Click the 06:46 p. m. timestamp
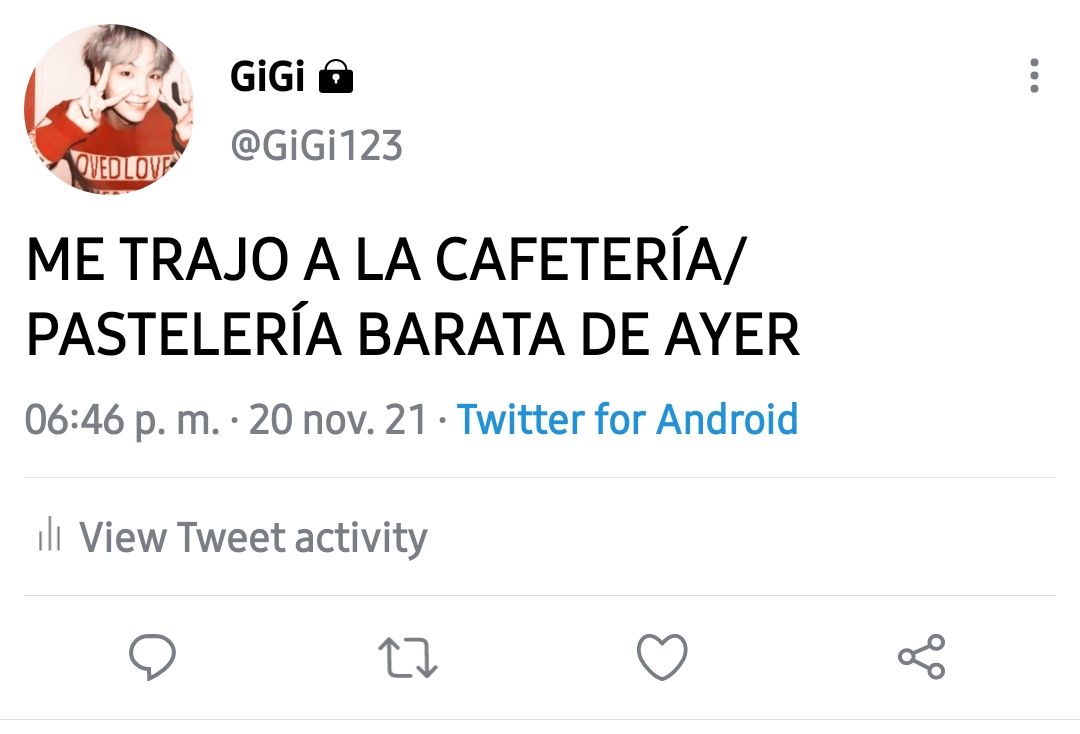The height and width of the screenshot is (734, 1080). click(x=123, y=419)
